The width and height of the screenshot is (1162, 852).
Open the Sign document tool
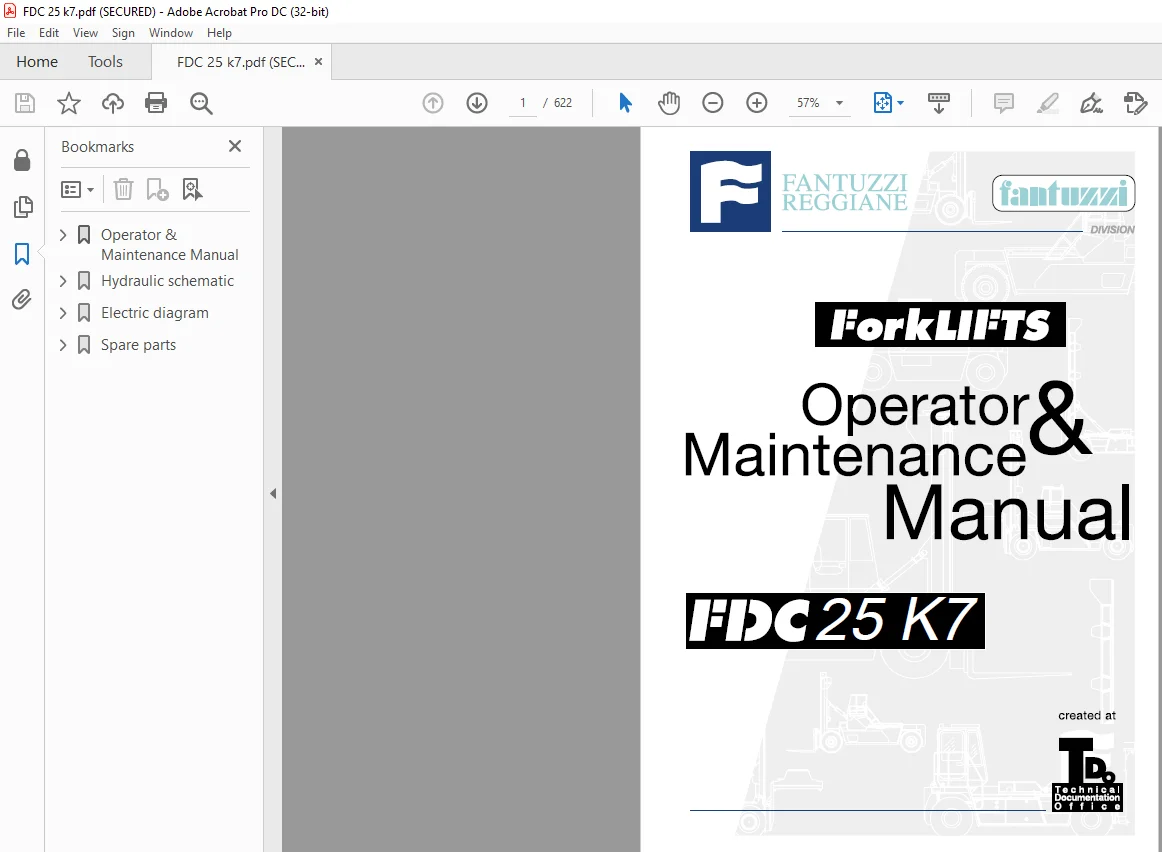(1092, 103)
